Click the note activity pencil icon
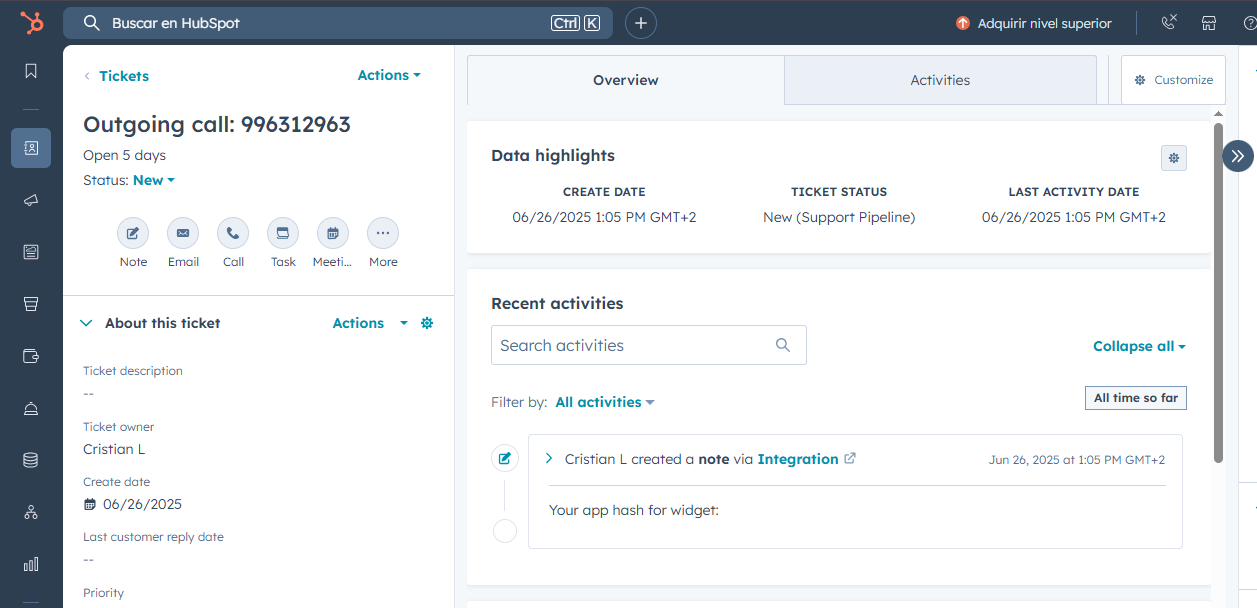This screenshot has height=608, width=1257. [505, 459]
